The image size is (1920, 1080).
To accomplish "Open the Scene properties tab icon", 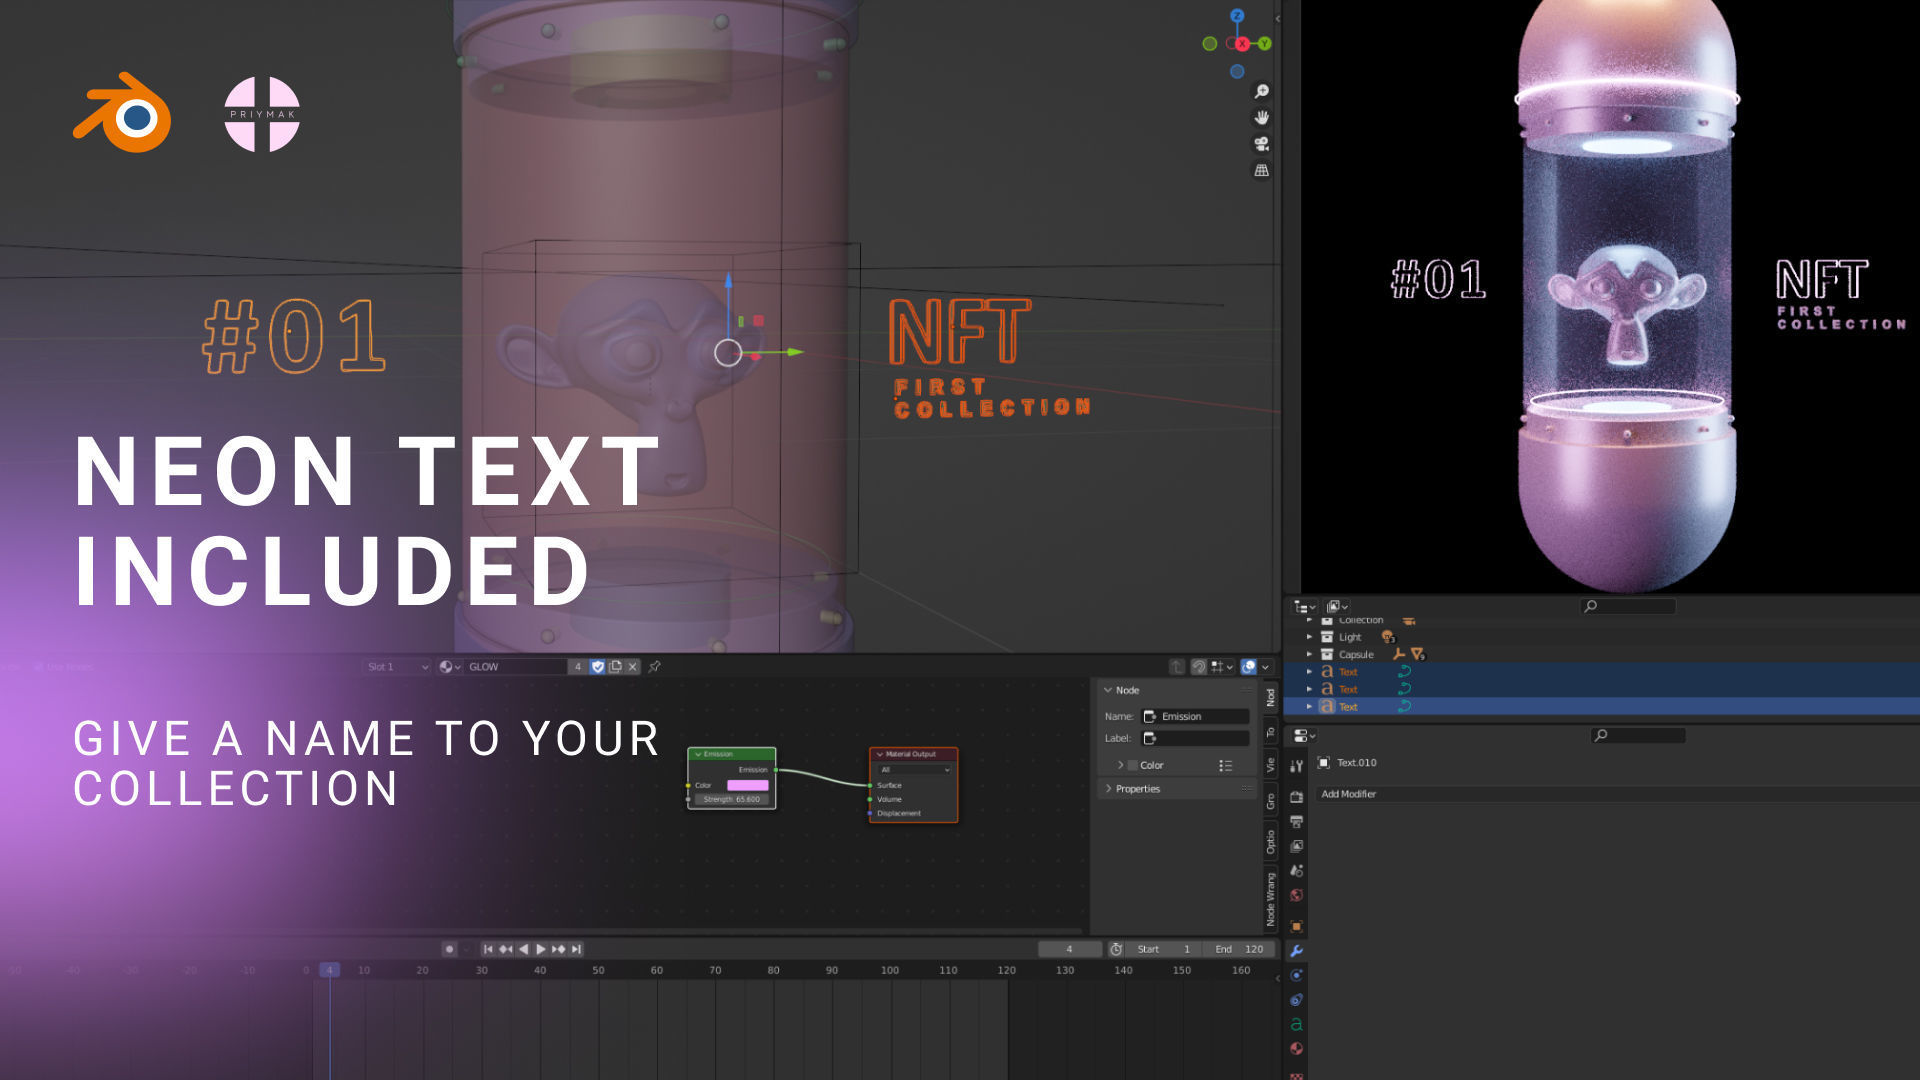I will pyautogui.click(x=1297, y=871).
